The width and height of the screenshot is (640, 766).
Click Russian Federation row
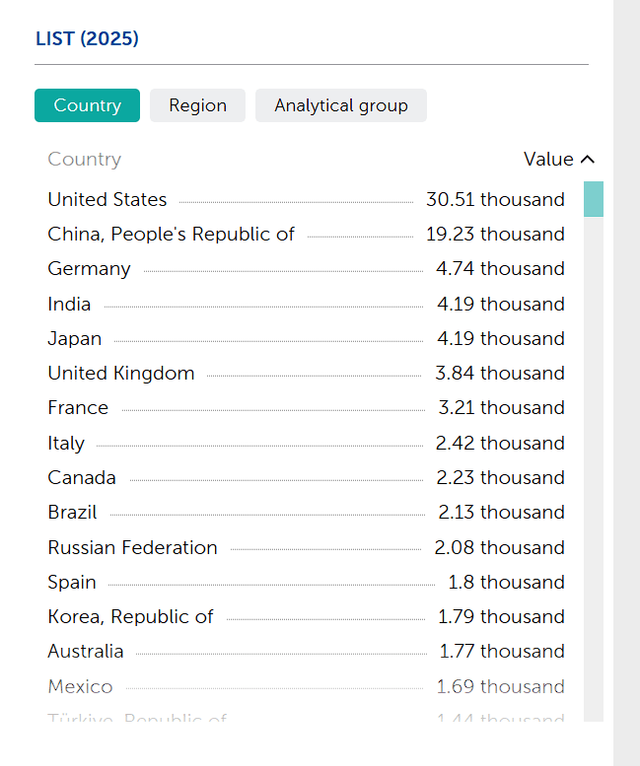pos(132,547)
